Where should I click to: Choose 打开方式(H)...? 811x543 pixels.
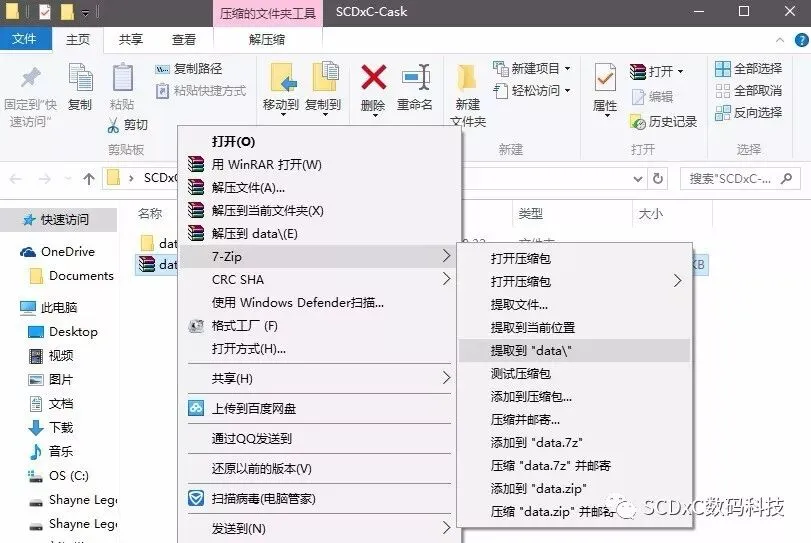click(x=319, y=349)
